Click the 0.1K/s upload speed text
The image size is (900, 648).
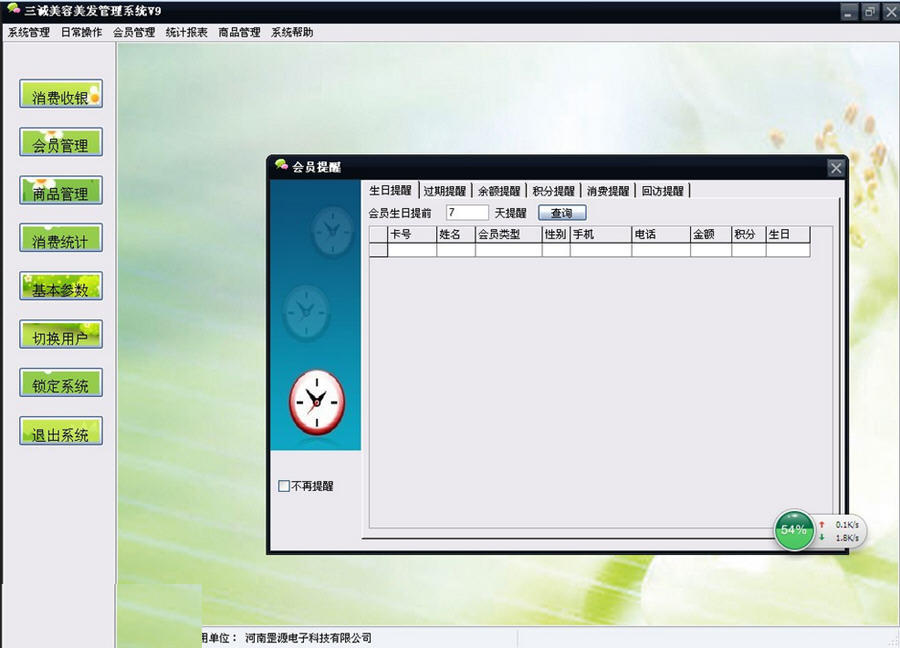pos(847,525)
